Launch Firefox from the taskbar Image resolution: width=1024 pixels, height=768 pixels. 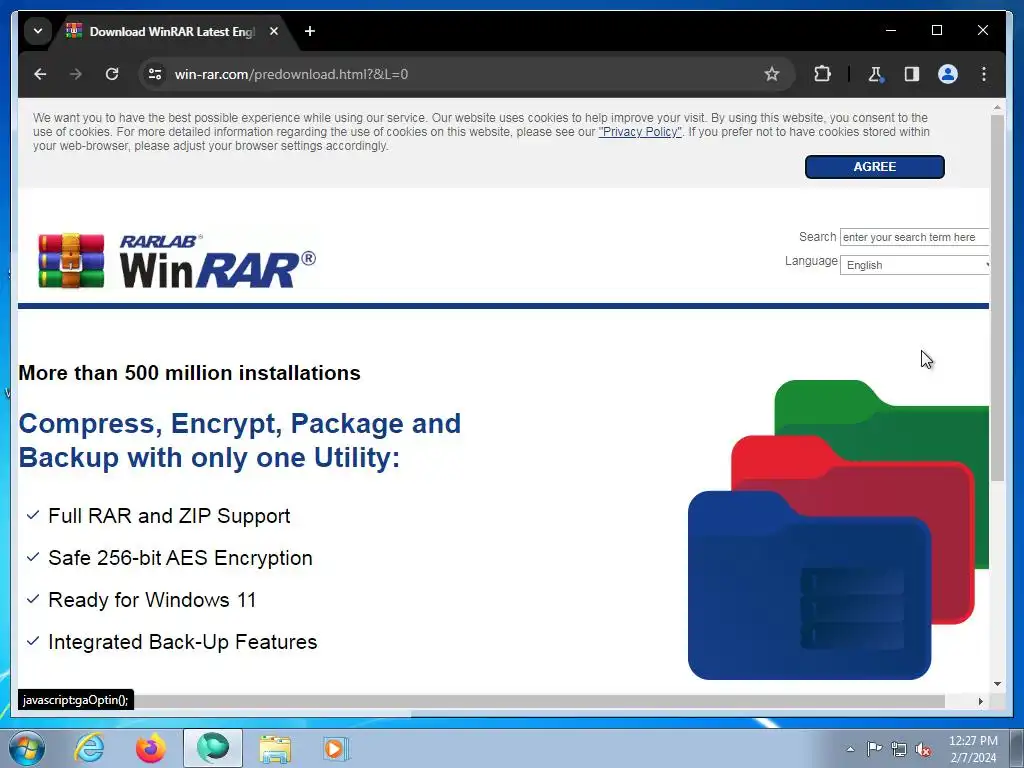pyautogui.click(x=151, y=748)
